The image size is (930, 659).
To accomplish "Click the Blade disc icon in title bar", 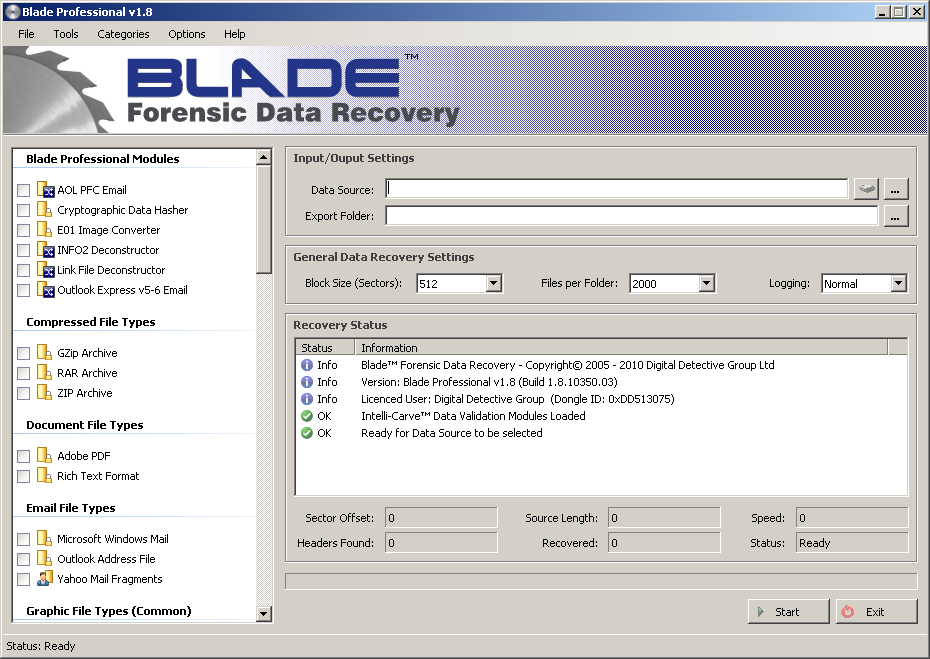I will (x=12, y=12).
